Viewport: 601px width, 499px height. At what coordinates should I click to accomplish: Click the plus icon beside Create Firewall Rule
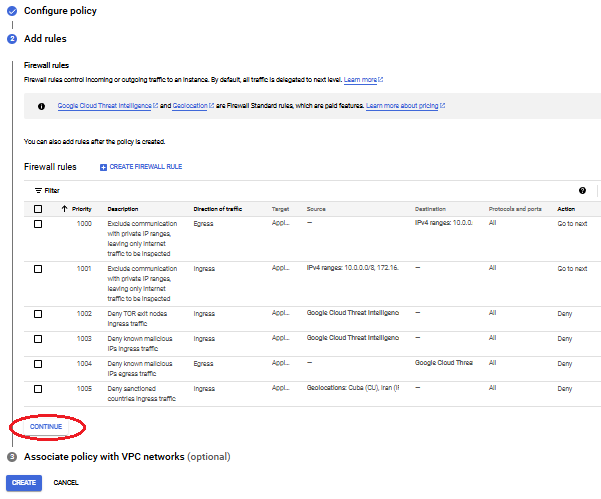(x=102, y=166)
